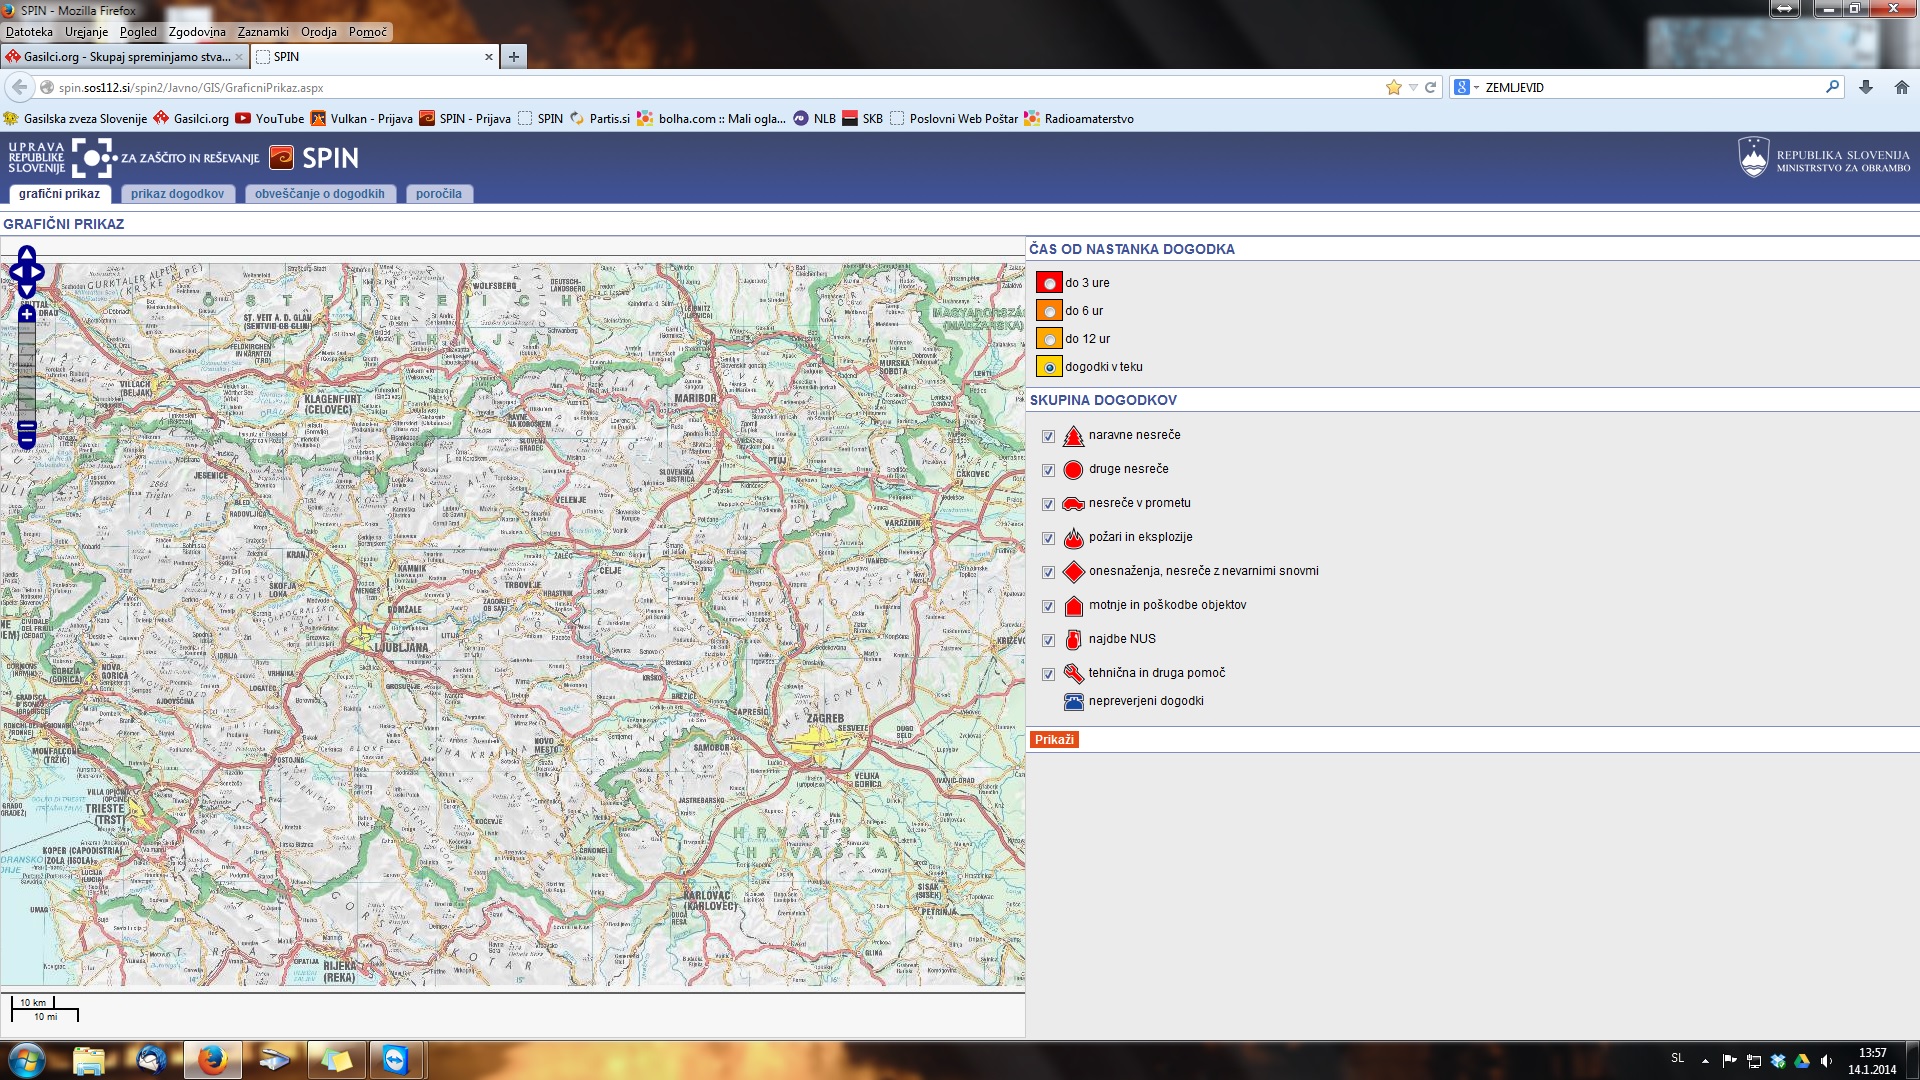
Task: Zoom in the map with plus button
Action: point(27,315)
